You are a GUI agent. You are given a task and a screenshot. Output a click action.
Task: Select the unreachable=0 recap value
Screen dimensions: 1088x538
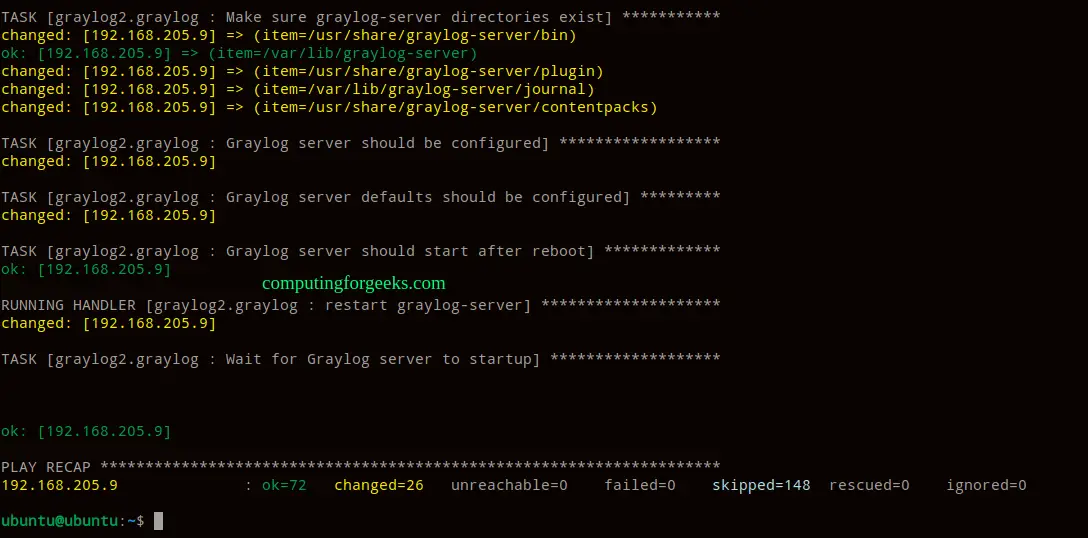pos(509,485)
